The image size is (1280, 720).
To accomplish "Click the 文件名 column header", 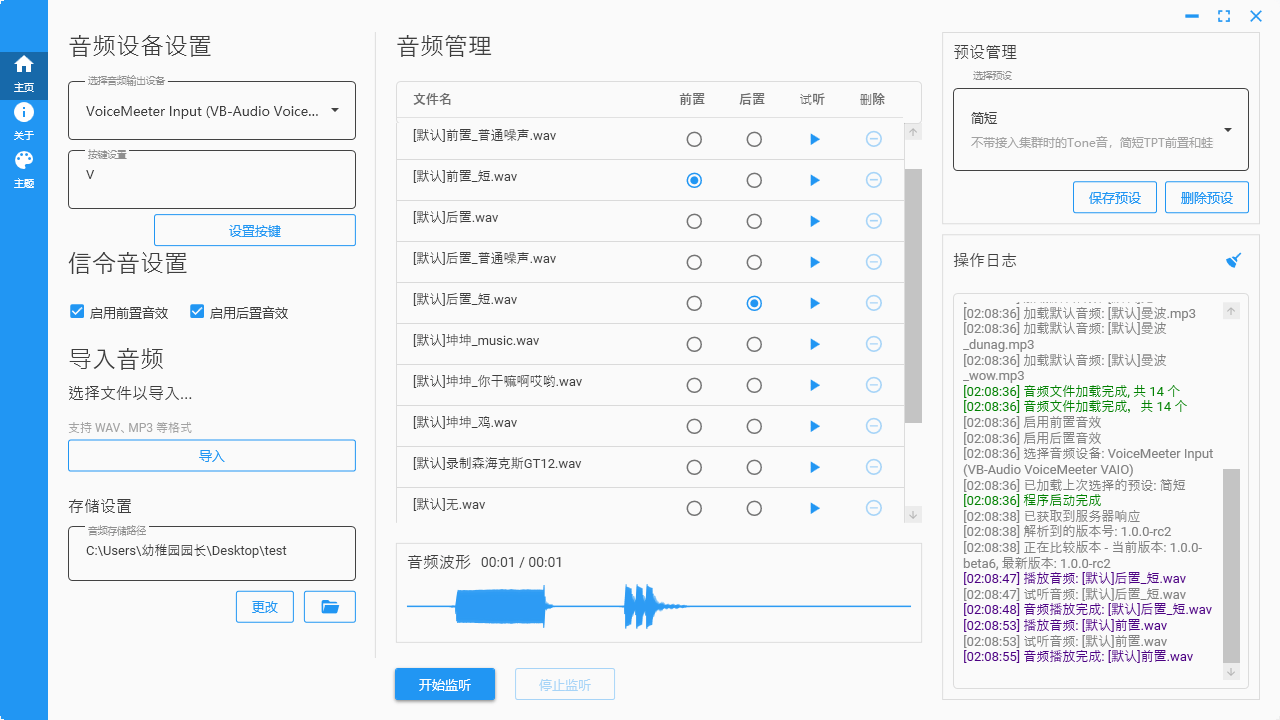I will [x=432, y=99].
